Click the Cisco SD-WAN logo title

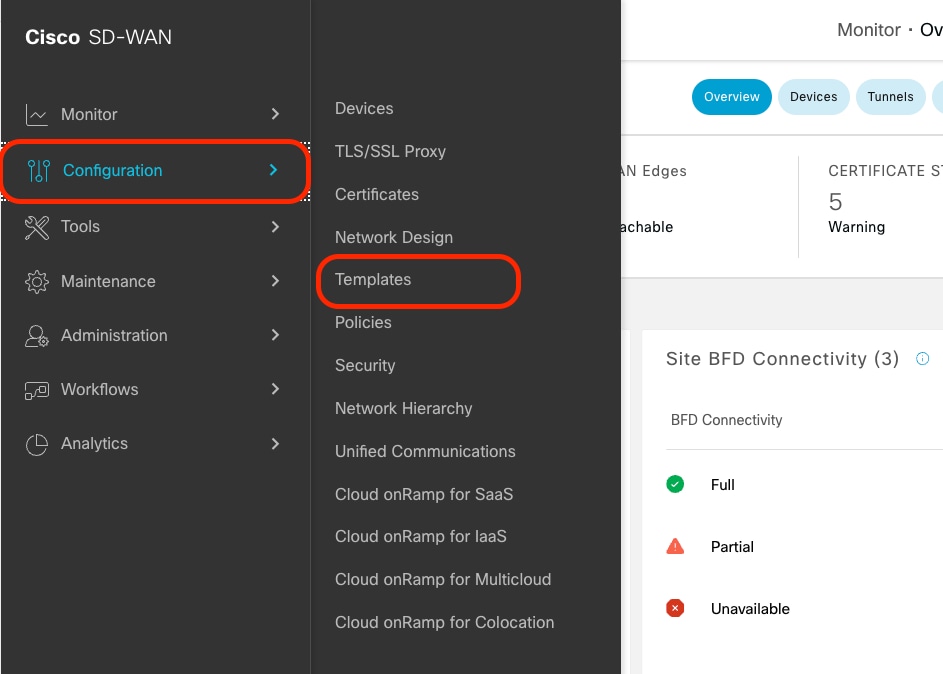pyautogui.click(x=98, y=37)
